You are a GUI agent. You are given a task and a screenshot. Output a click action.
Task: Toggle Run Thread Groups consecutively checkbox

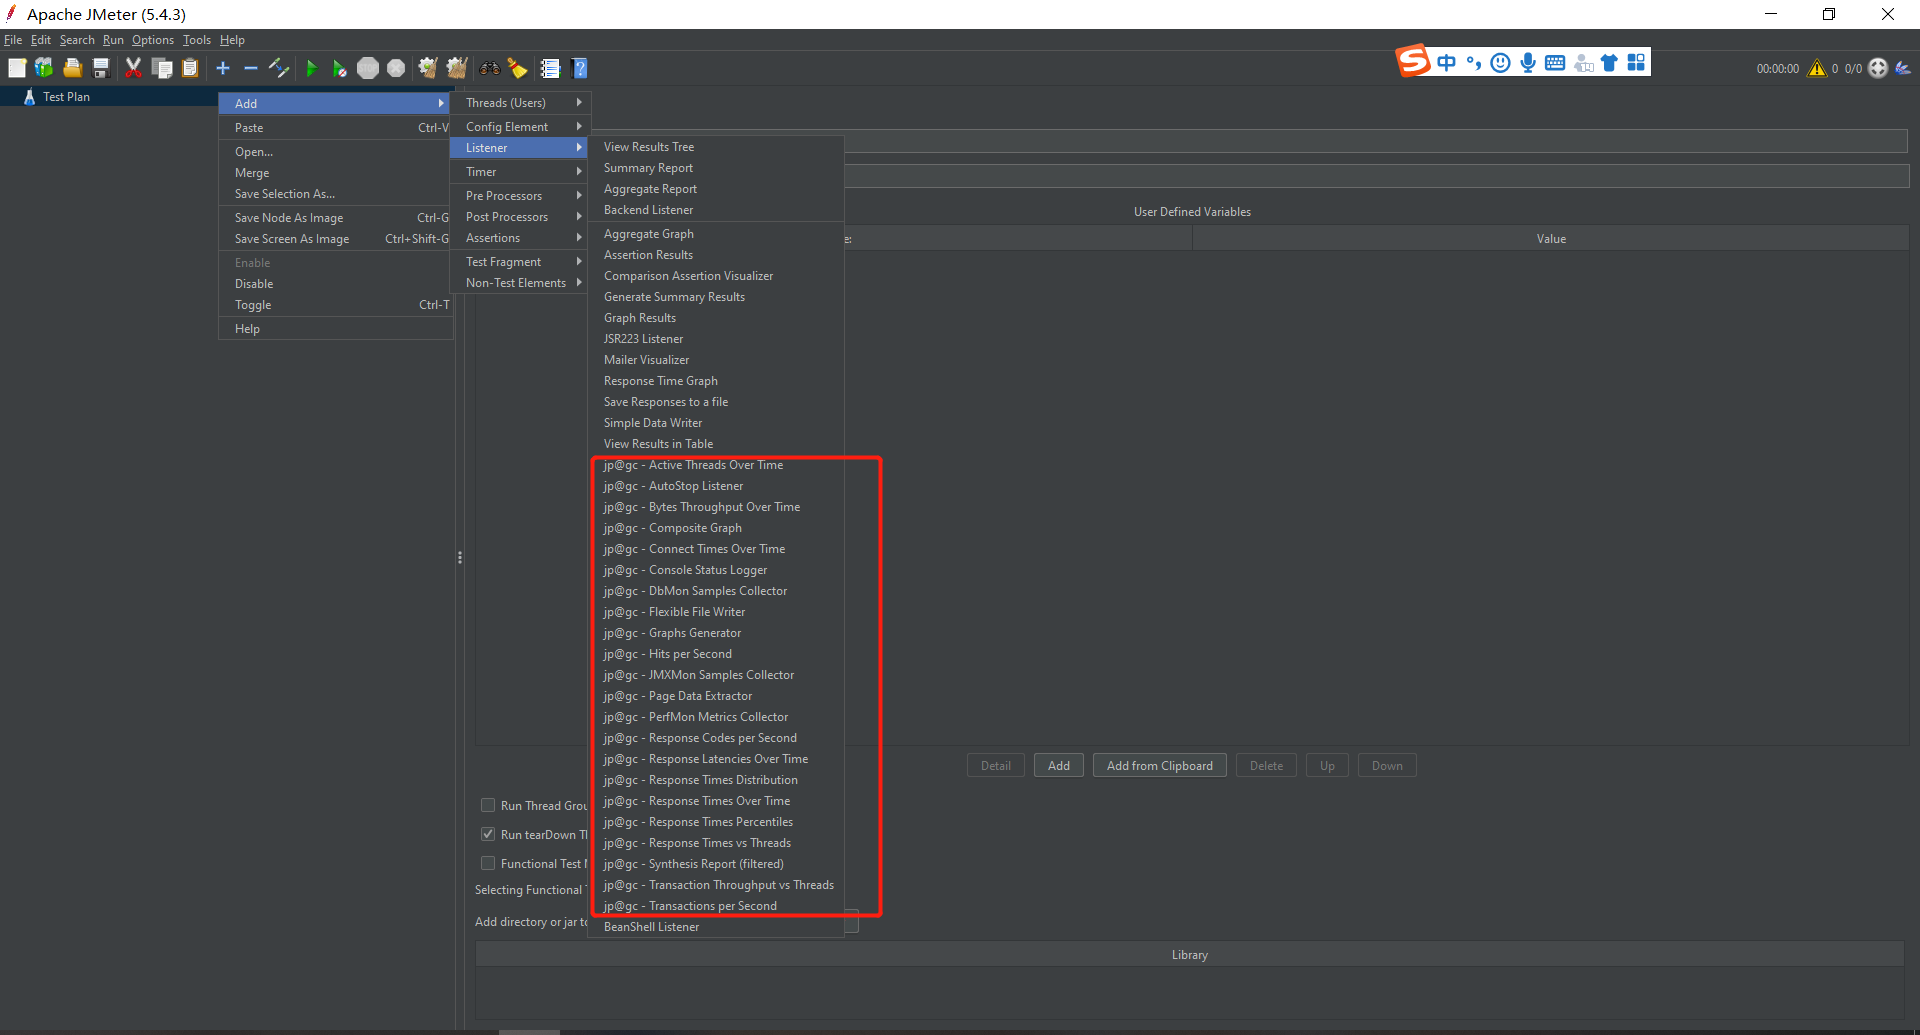(x=488, y=805)
